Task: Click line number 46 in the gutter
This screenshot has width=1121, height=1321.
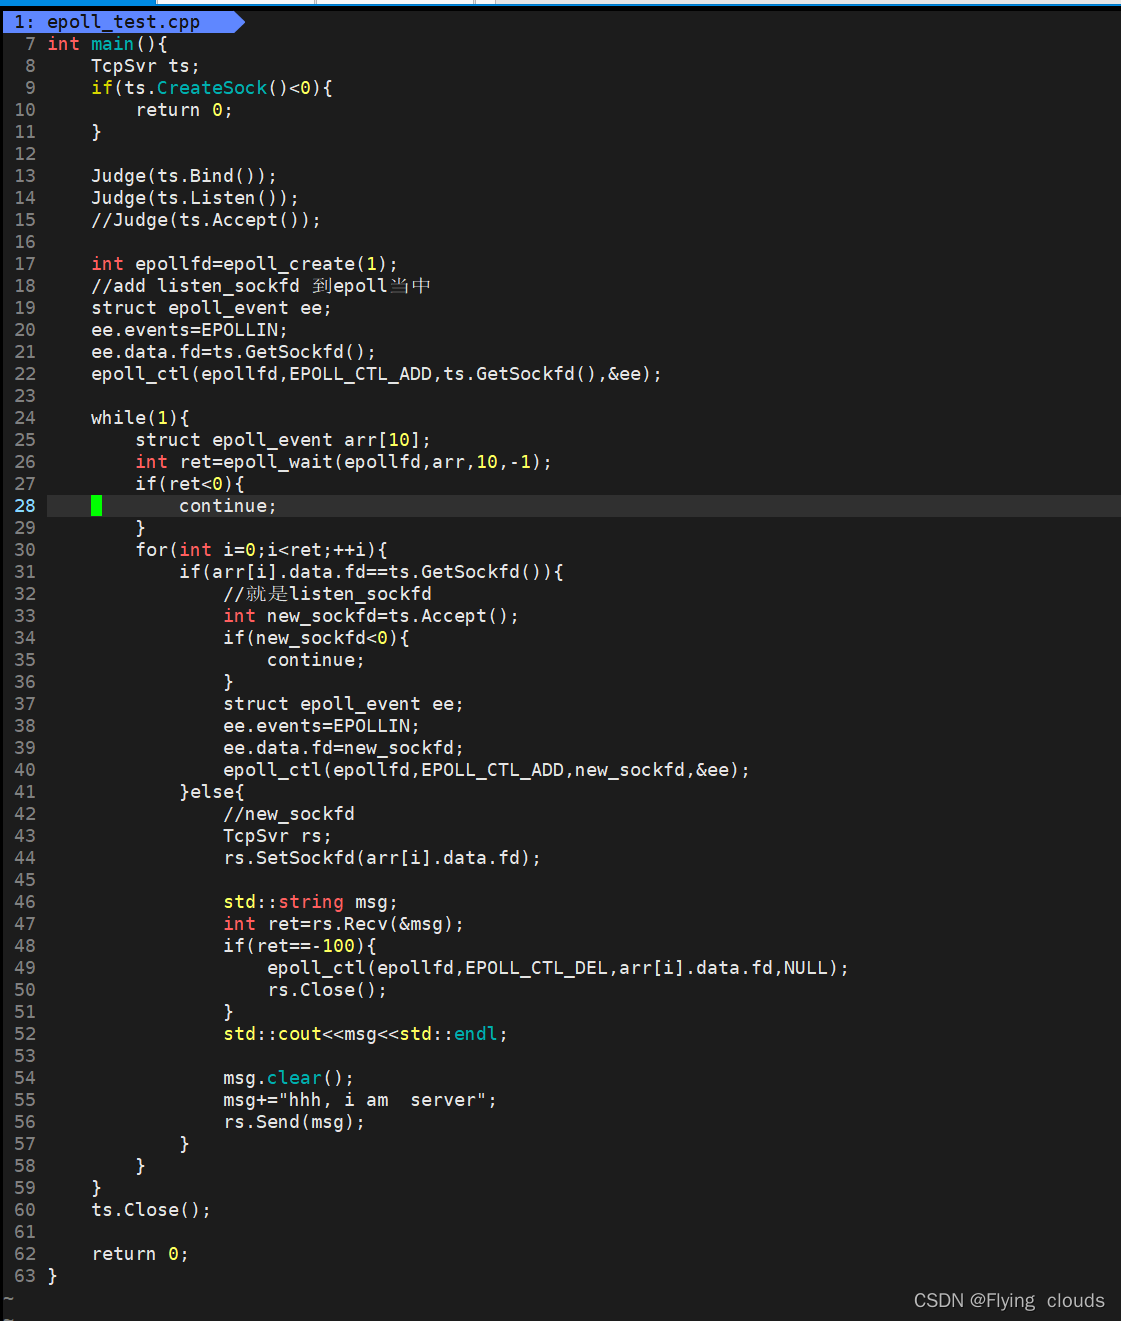Action: coord(25,902)
